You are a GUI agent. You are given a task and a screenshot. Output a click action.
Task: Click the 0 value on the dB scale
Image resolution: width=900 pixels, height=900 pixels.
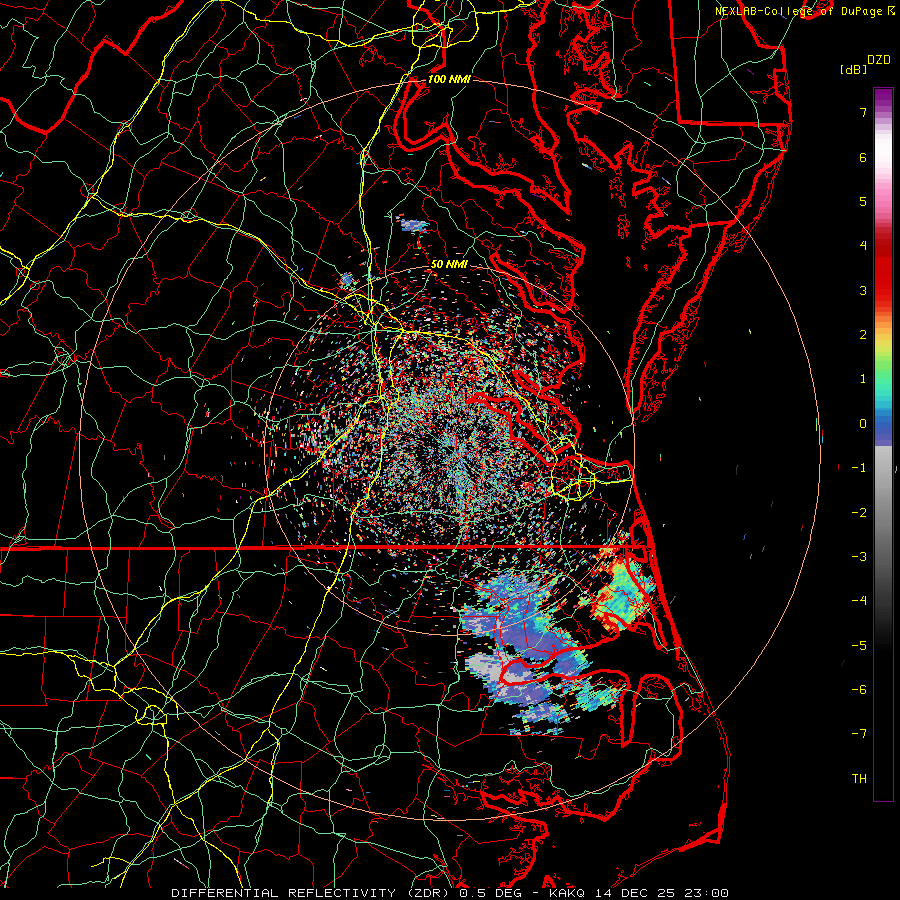(x=863, y=424)
